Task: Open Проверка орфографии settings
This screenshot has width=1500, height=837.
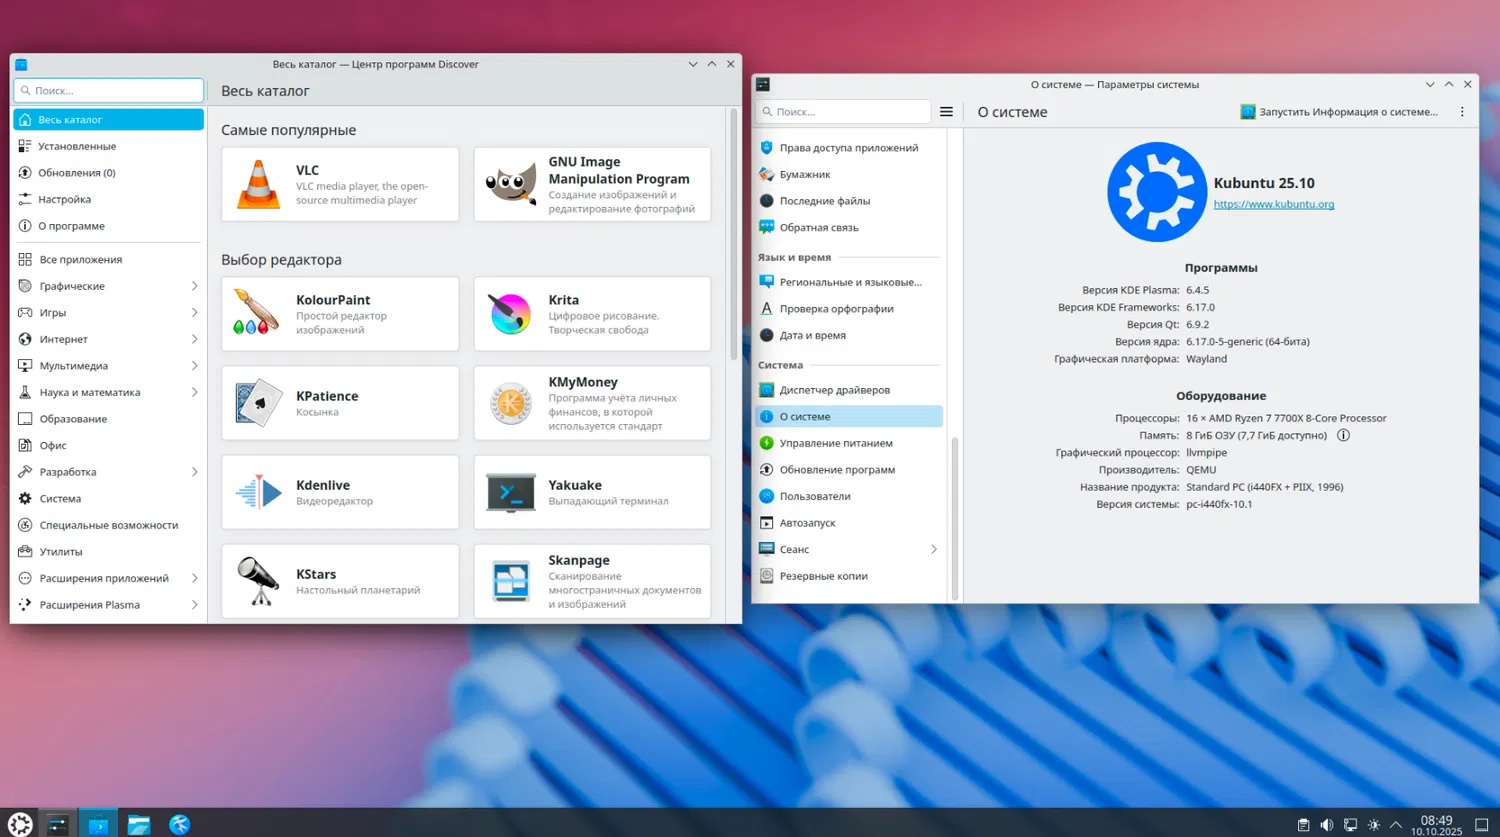Action: (x=849, y=309)
